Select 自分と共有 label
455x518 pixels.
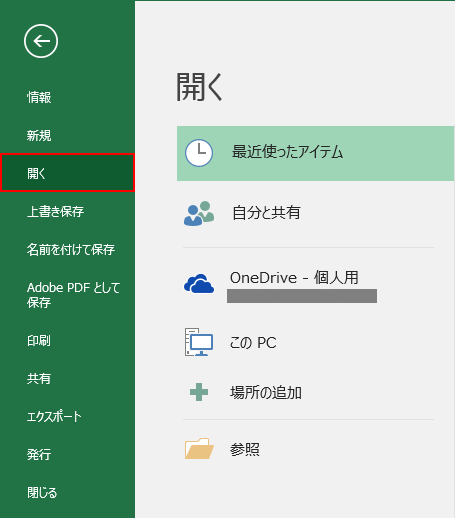pyautogui.click(x=266, y=213)
